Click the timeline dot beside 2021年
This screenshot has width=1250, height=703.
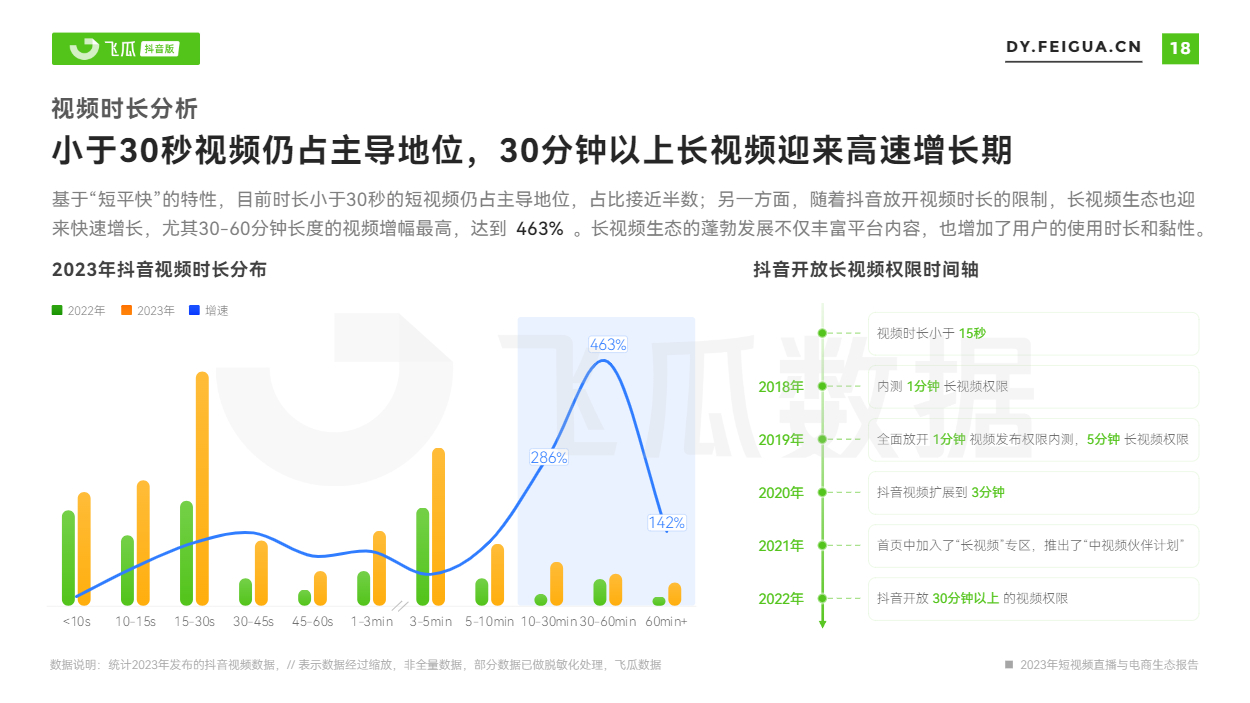[822, 545]
